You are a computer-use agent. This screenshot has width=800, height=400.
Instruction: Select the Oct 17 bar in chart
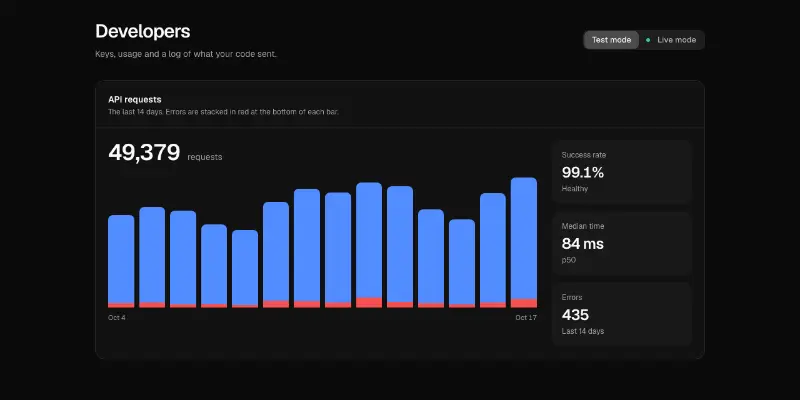(x=523, y=242)
